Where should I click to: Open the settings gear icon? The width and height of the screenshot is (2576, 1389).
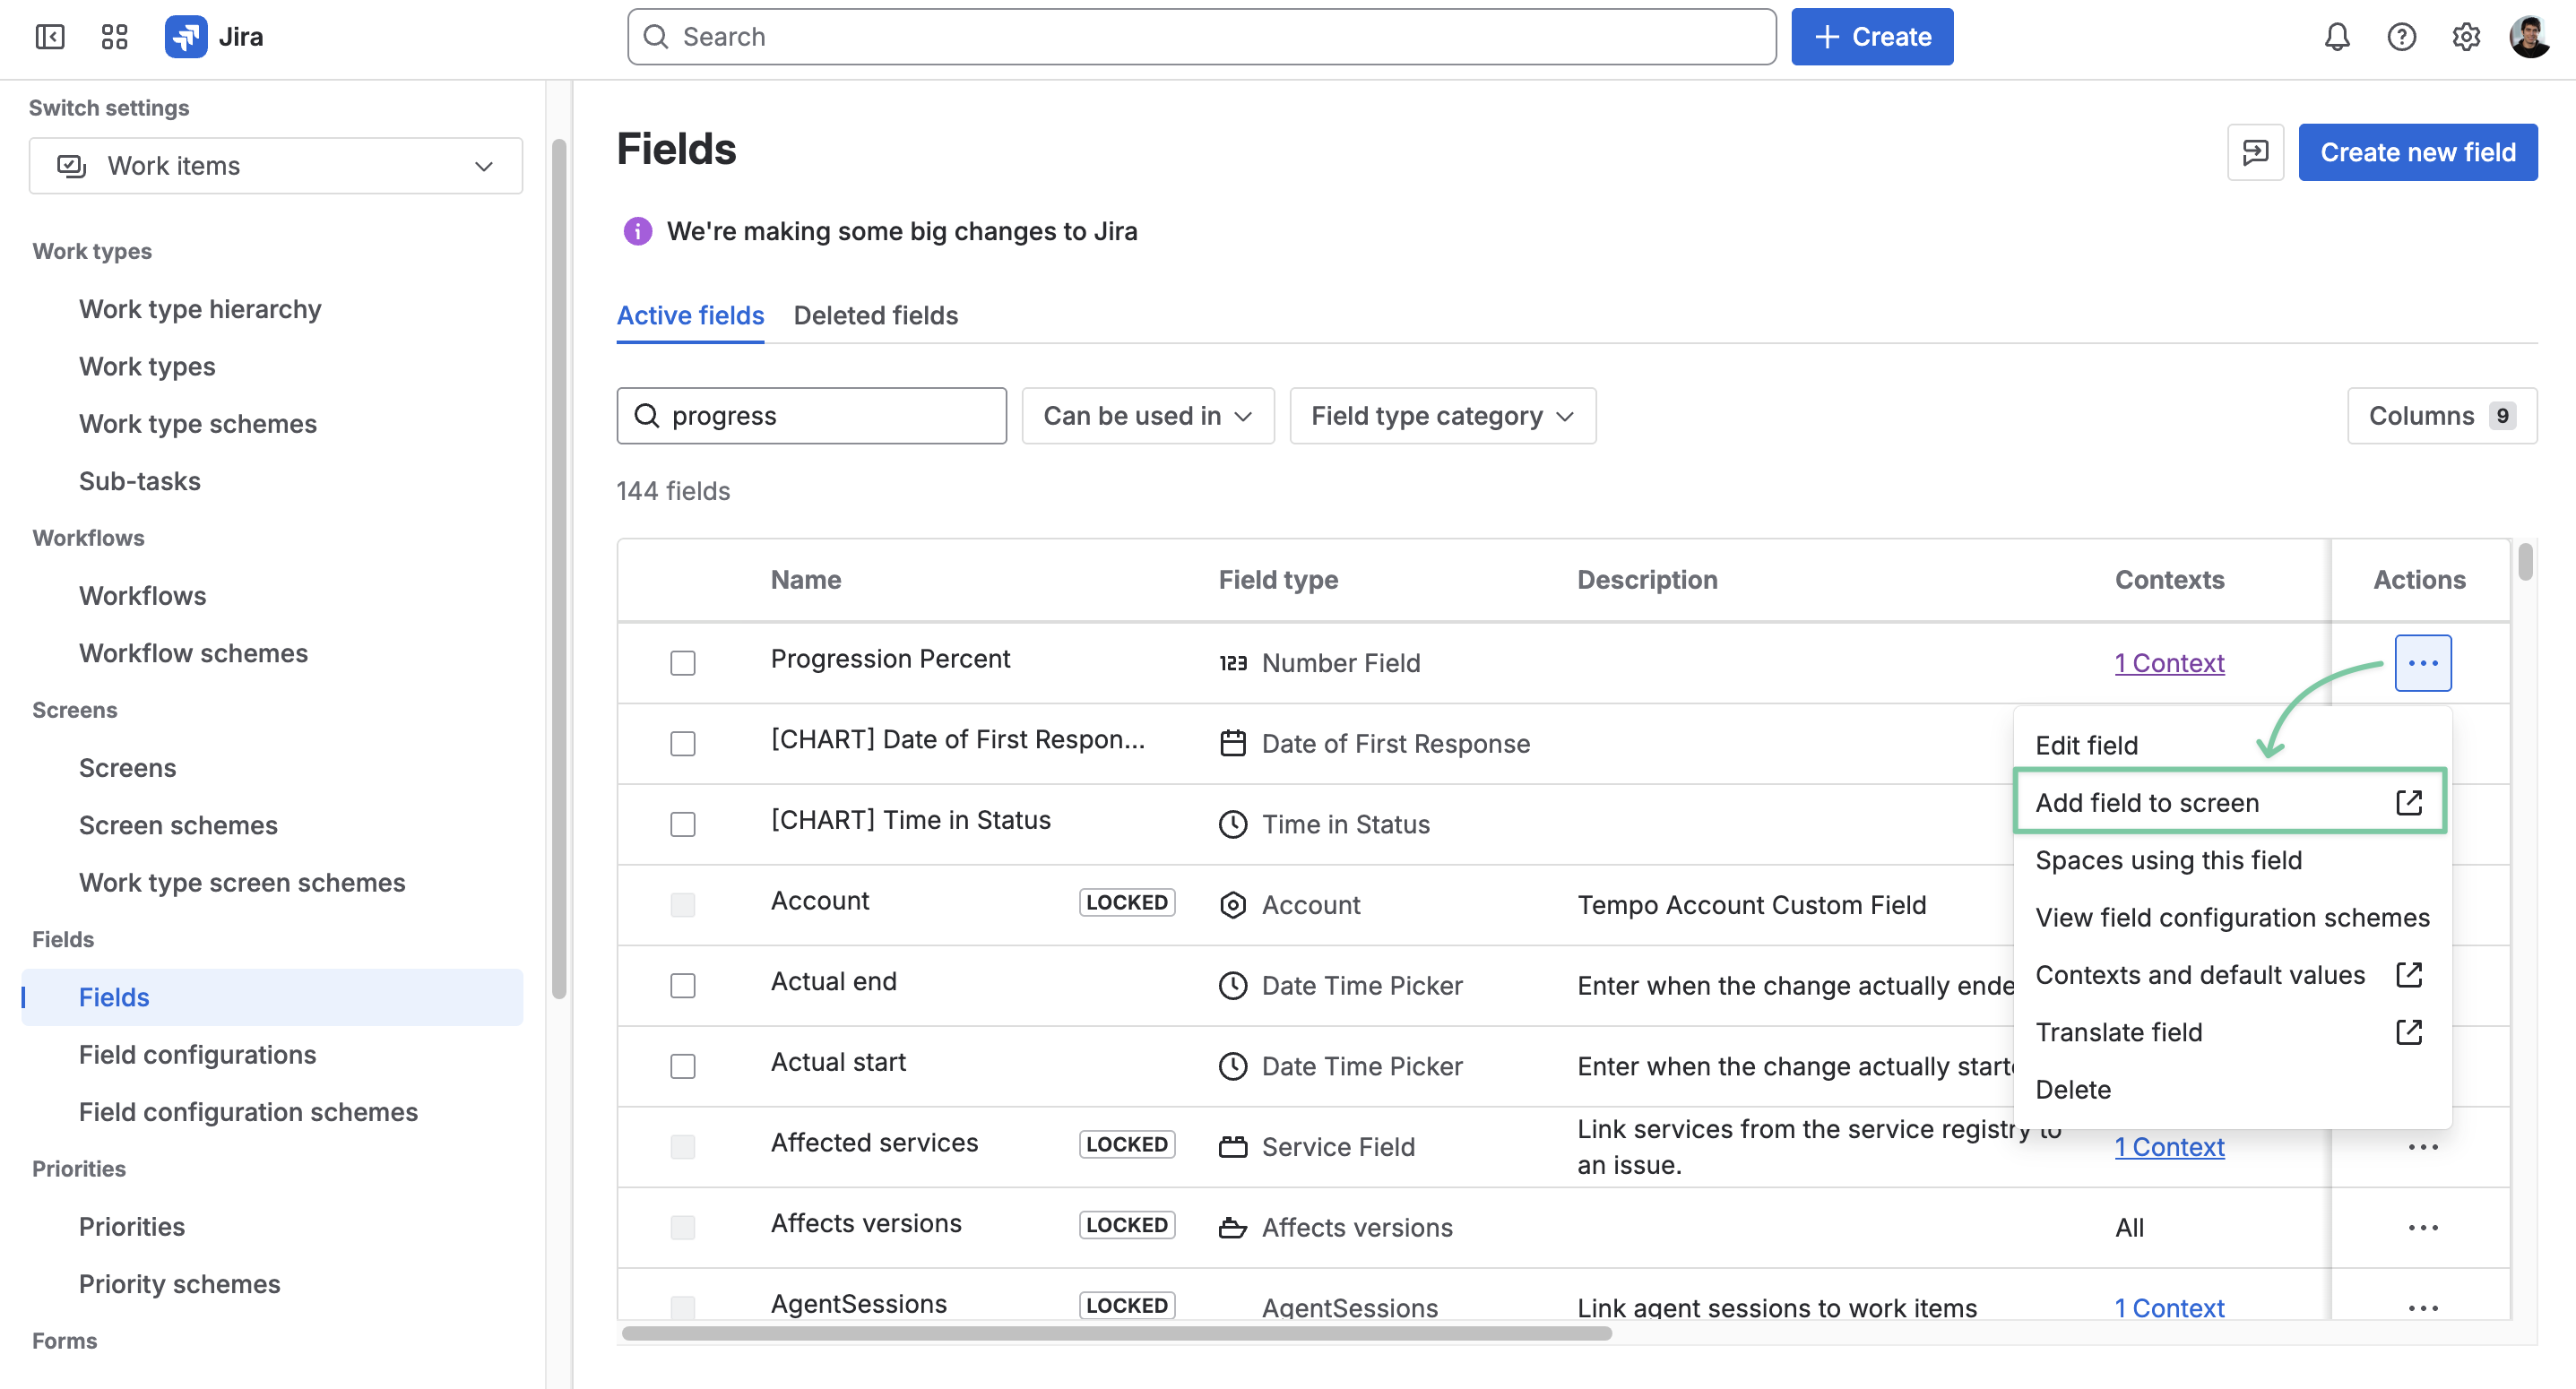click(x=2466, y=37)
